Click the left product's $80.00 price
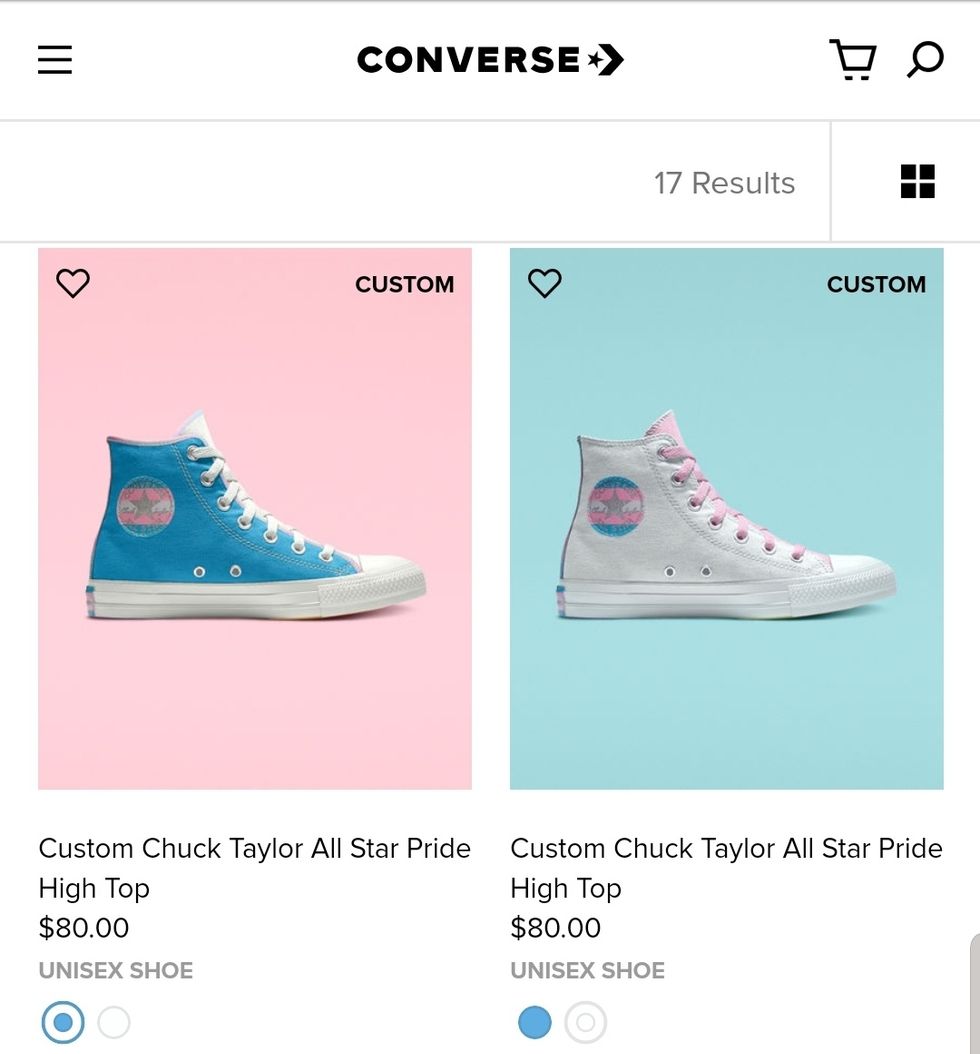Viewport: 980px width, 1054px height. [x=84, y=928]
